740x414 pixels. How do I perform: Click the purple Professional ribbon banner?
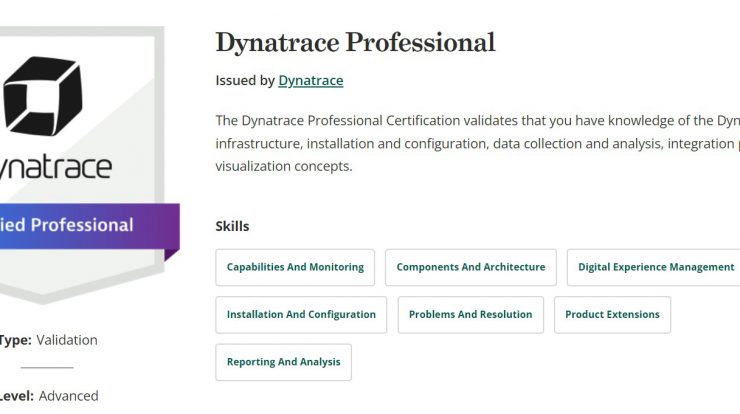point(90,226)
